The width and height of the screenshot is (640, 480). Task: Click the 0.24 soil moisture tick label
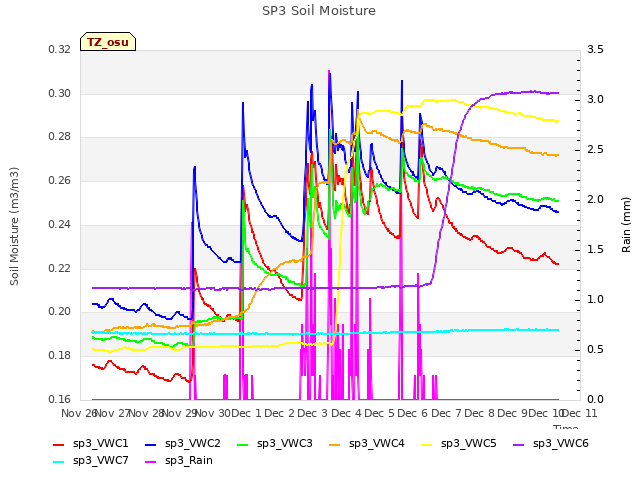click(60, 224)
